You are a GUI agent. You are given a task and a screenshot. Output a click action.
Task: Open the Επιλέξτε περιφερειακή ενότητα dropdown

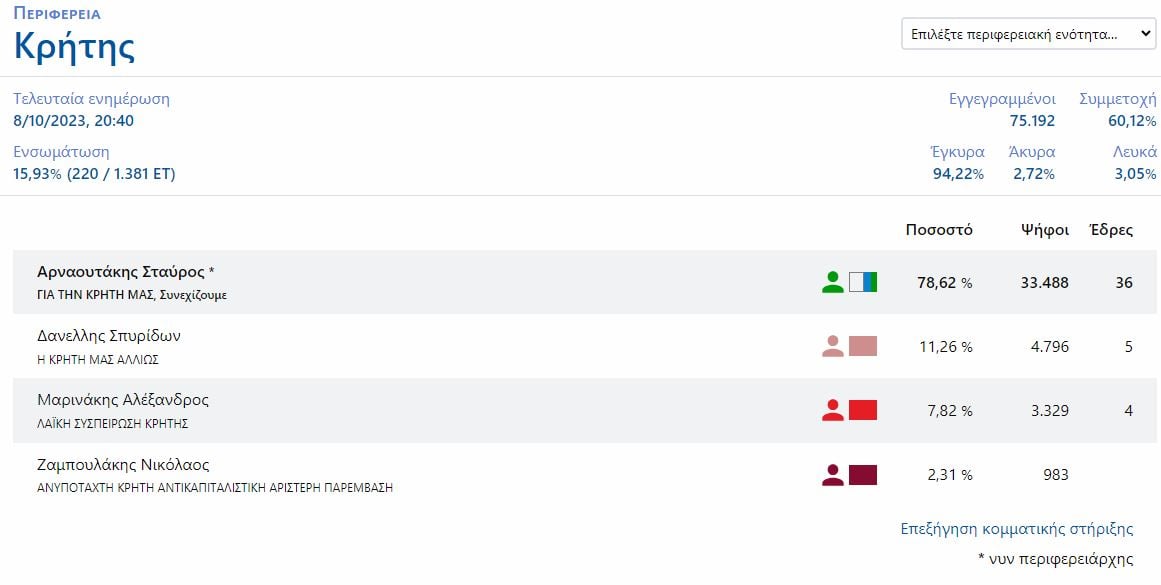(x=1028, y=34)
